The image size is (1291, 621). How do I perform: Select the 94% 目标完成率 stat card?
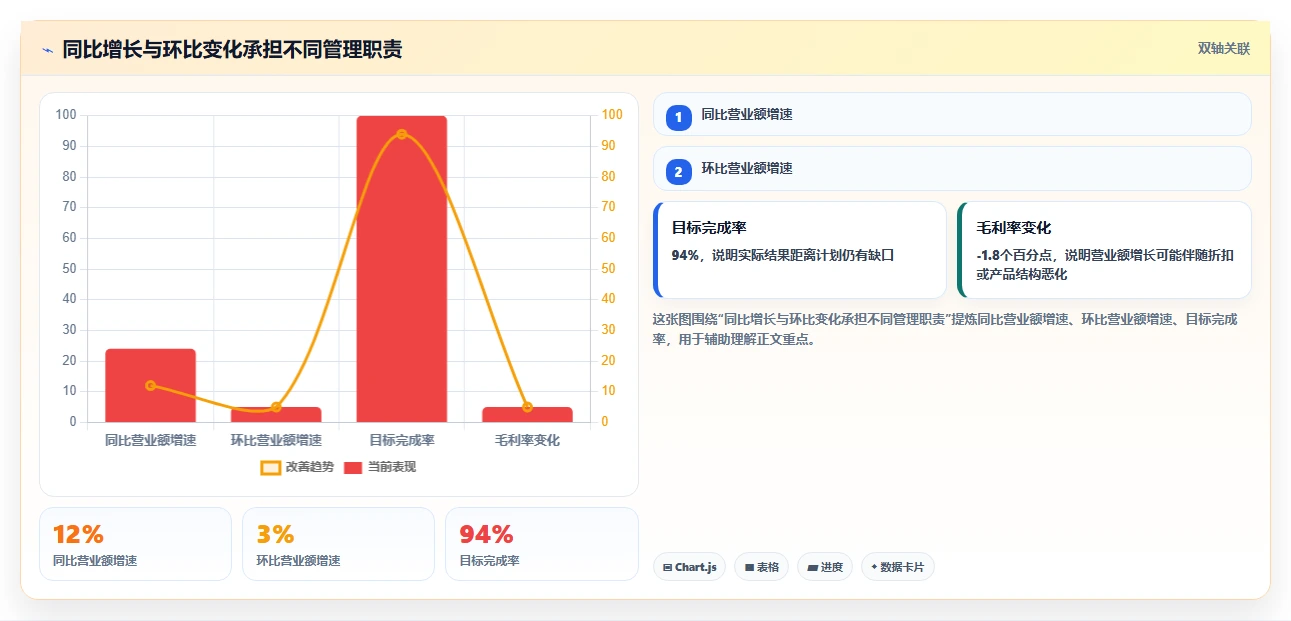click(541, 544)
